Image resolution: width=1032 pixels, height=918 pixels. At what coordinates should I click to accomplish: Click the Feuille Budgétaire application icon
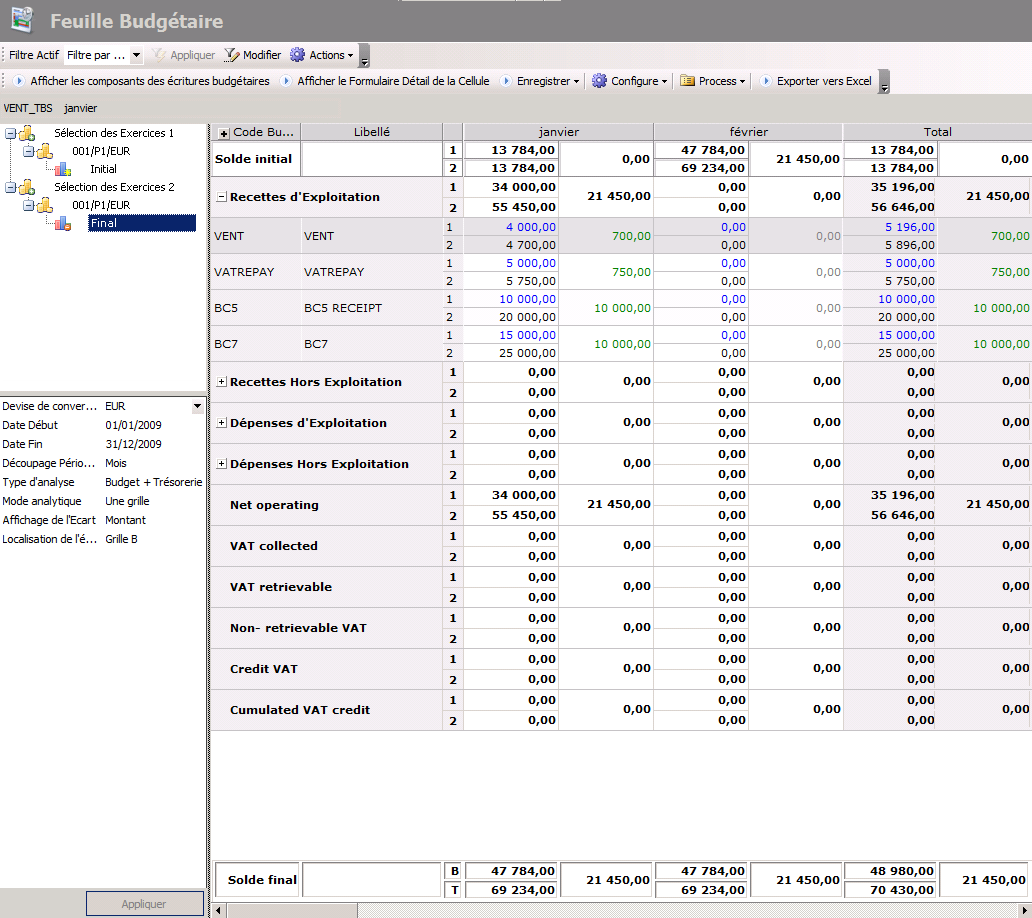[22, 20]
